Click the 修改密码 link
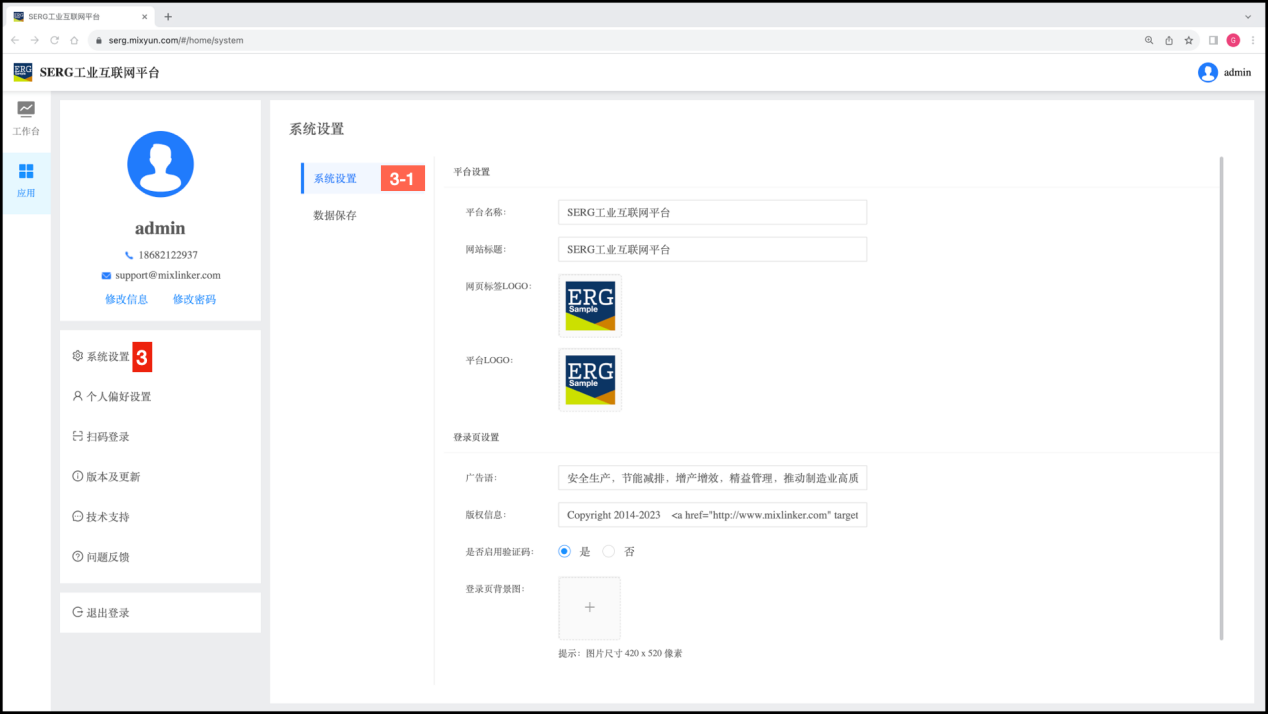 click(x=194, y=299)
